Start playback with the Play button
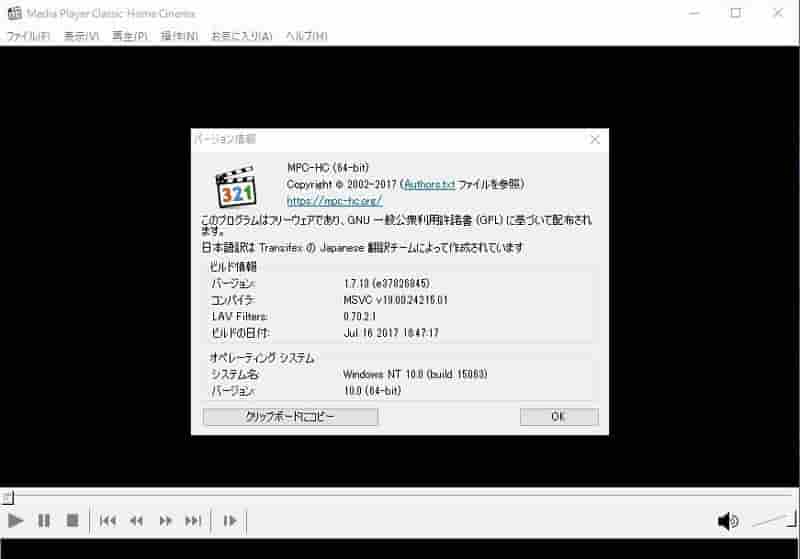The image size is (800, 559). click(15, 521)
